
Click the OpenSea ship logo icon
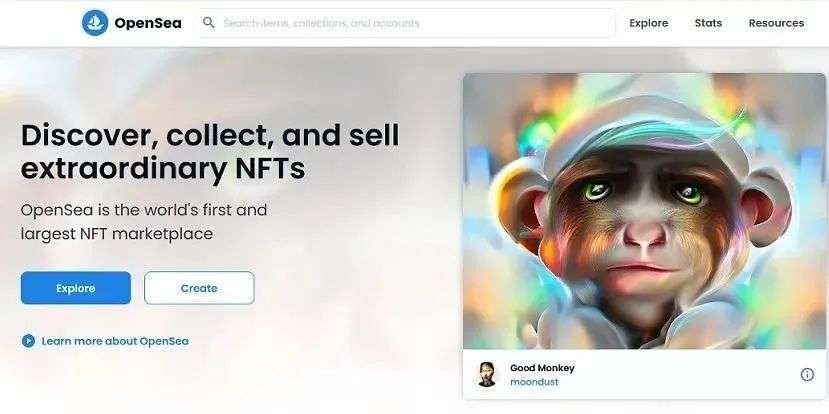(95, 23)
